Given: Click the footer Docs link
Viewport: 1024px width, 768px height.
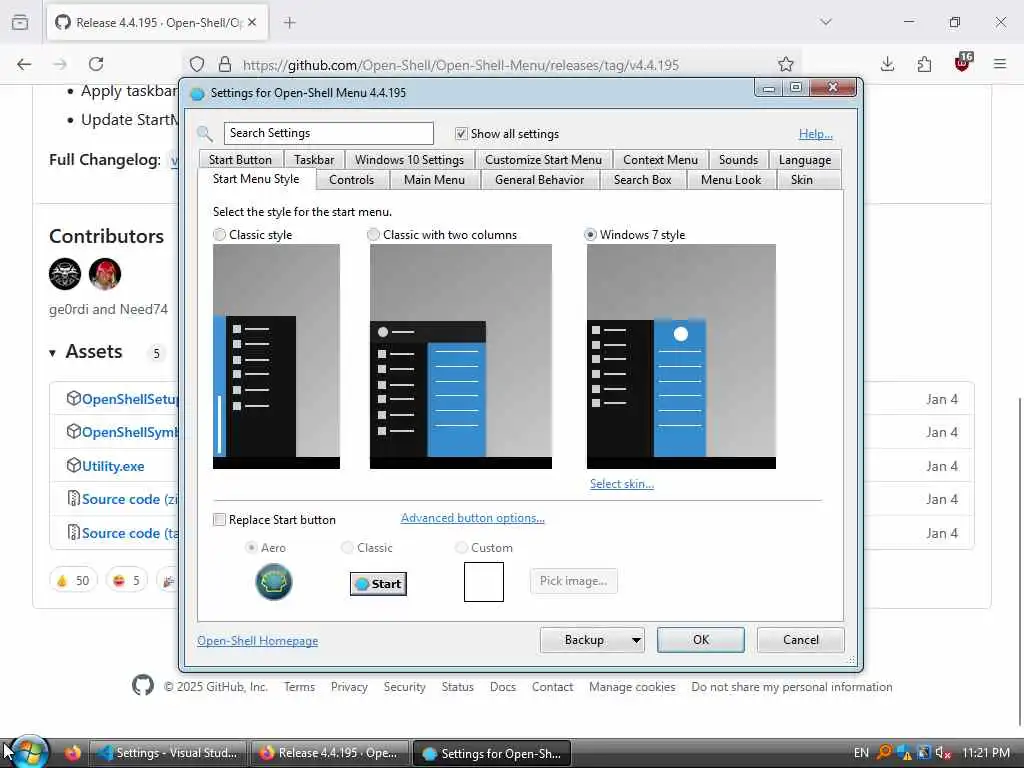Looking at the screenshot, I should click(x=503, y=687).
